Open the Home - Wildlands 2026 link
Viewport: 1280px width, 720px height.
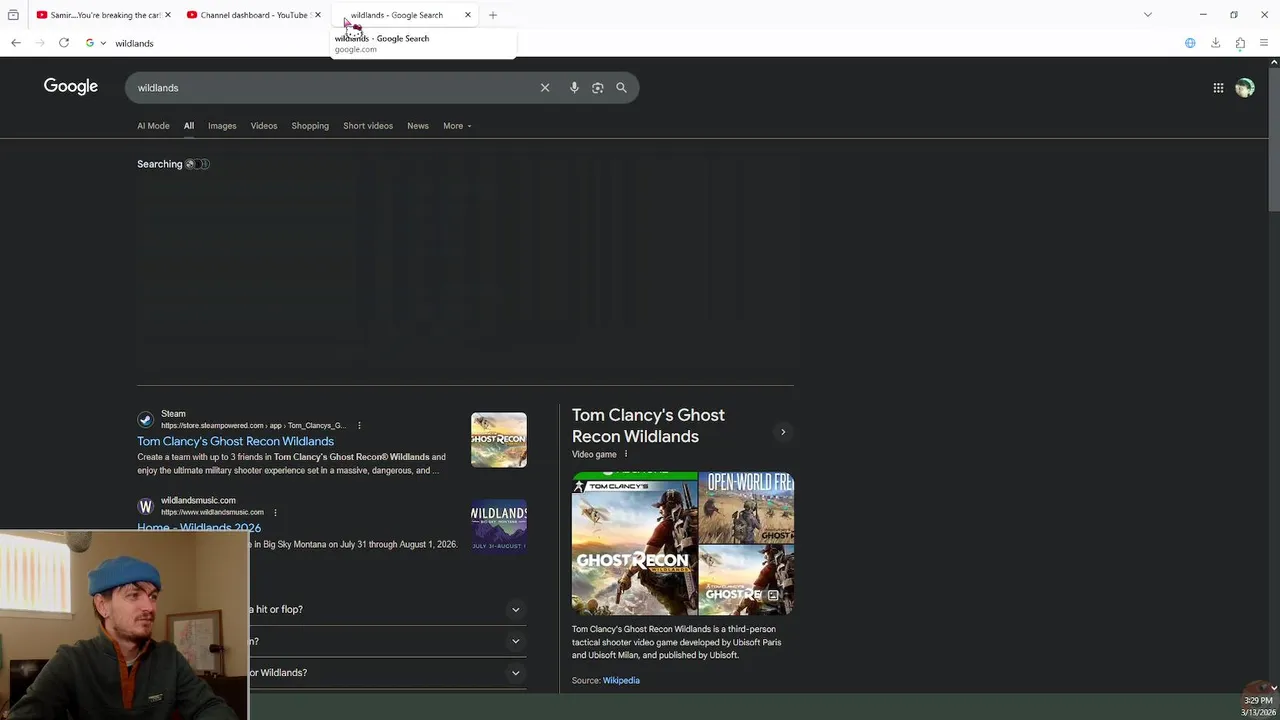199,527
